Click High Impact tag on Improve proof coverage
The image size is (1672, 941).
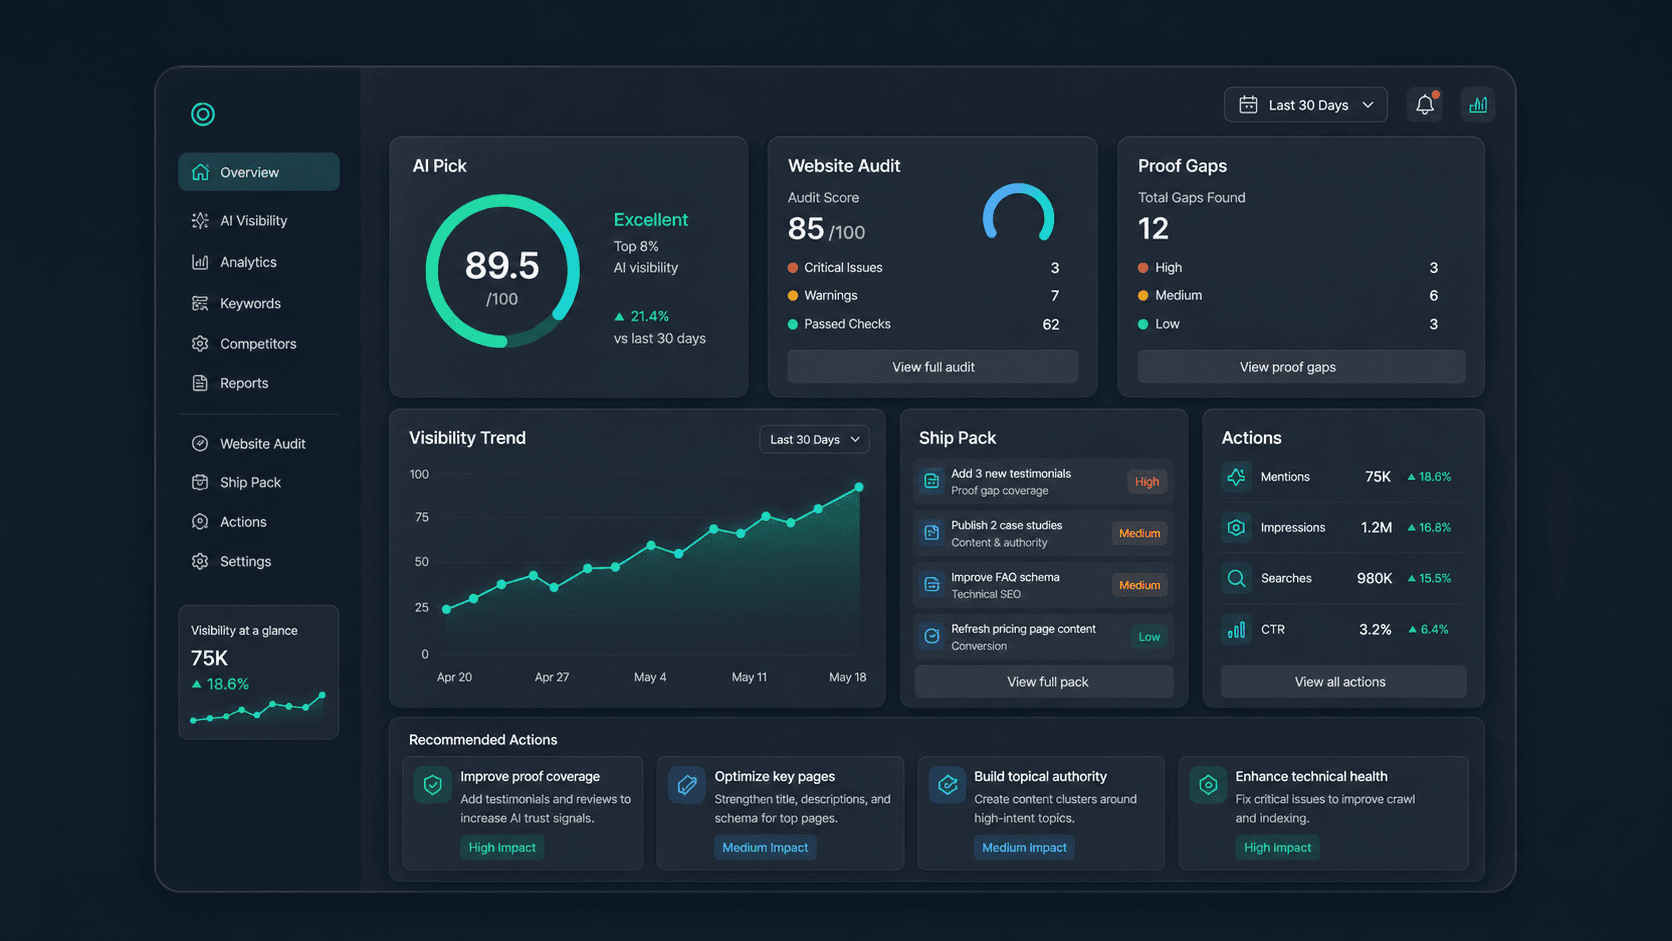pos(502,847)
